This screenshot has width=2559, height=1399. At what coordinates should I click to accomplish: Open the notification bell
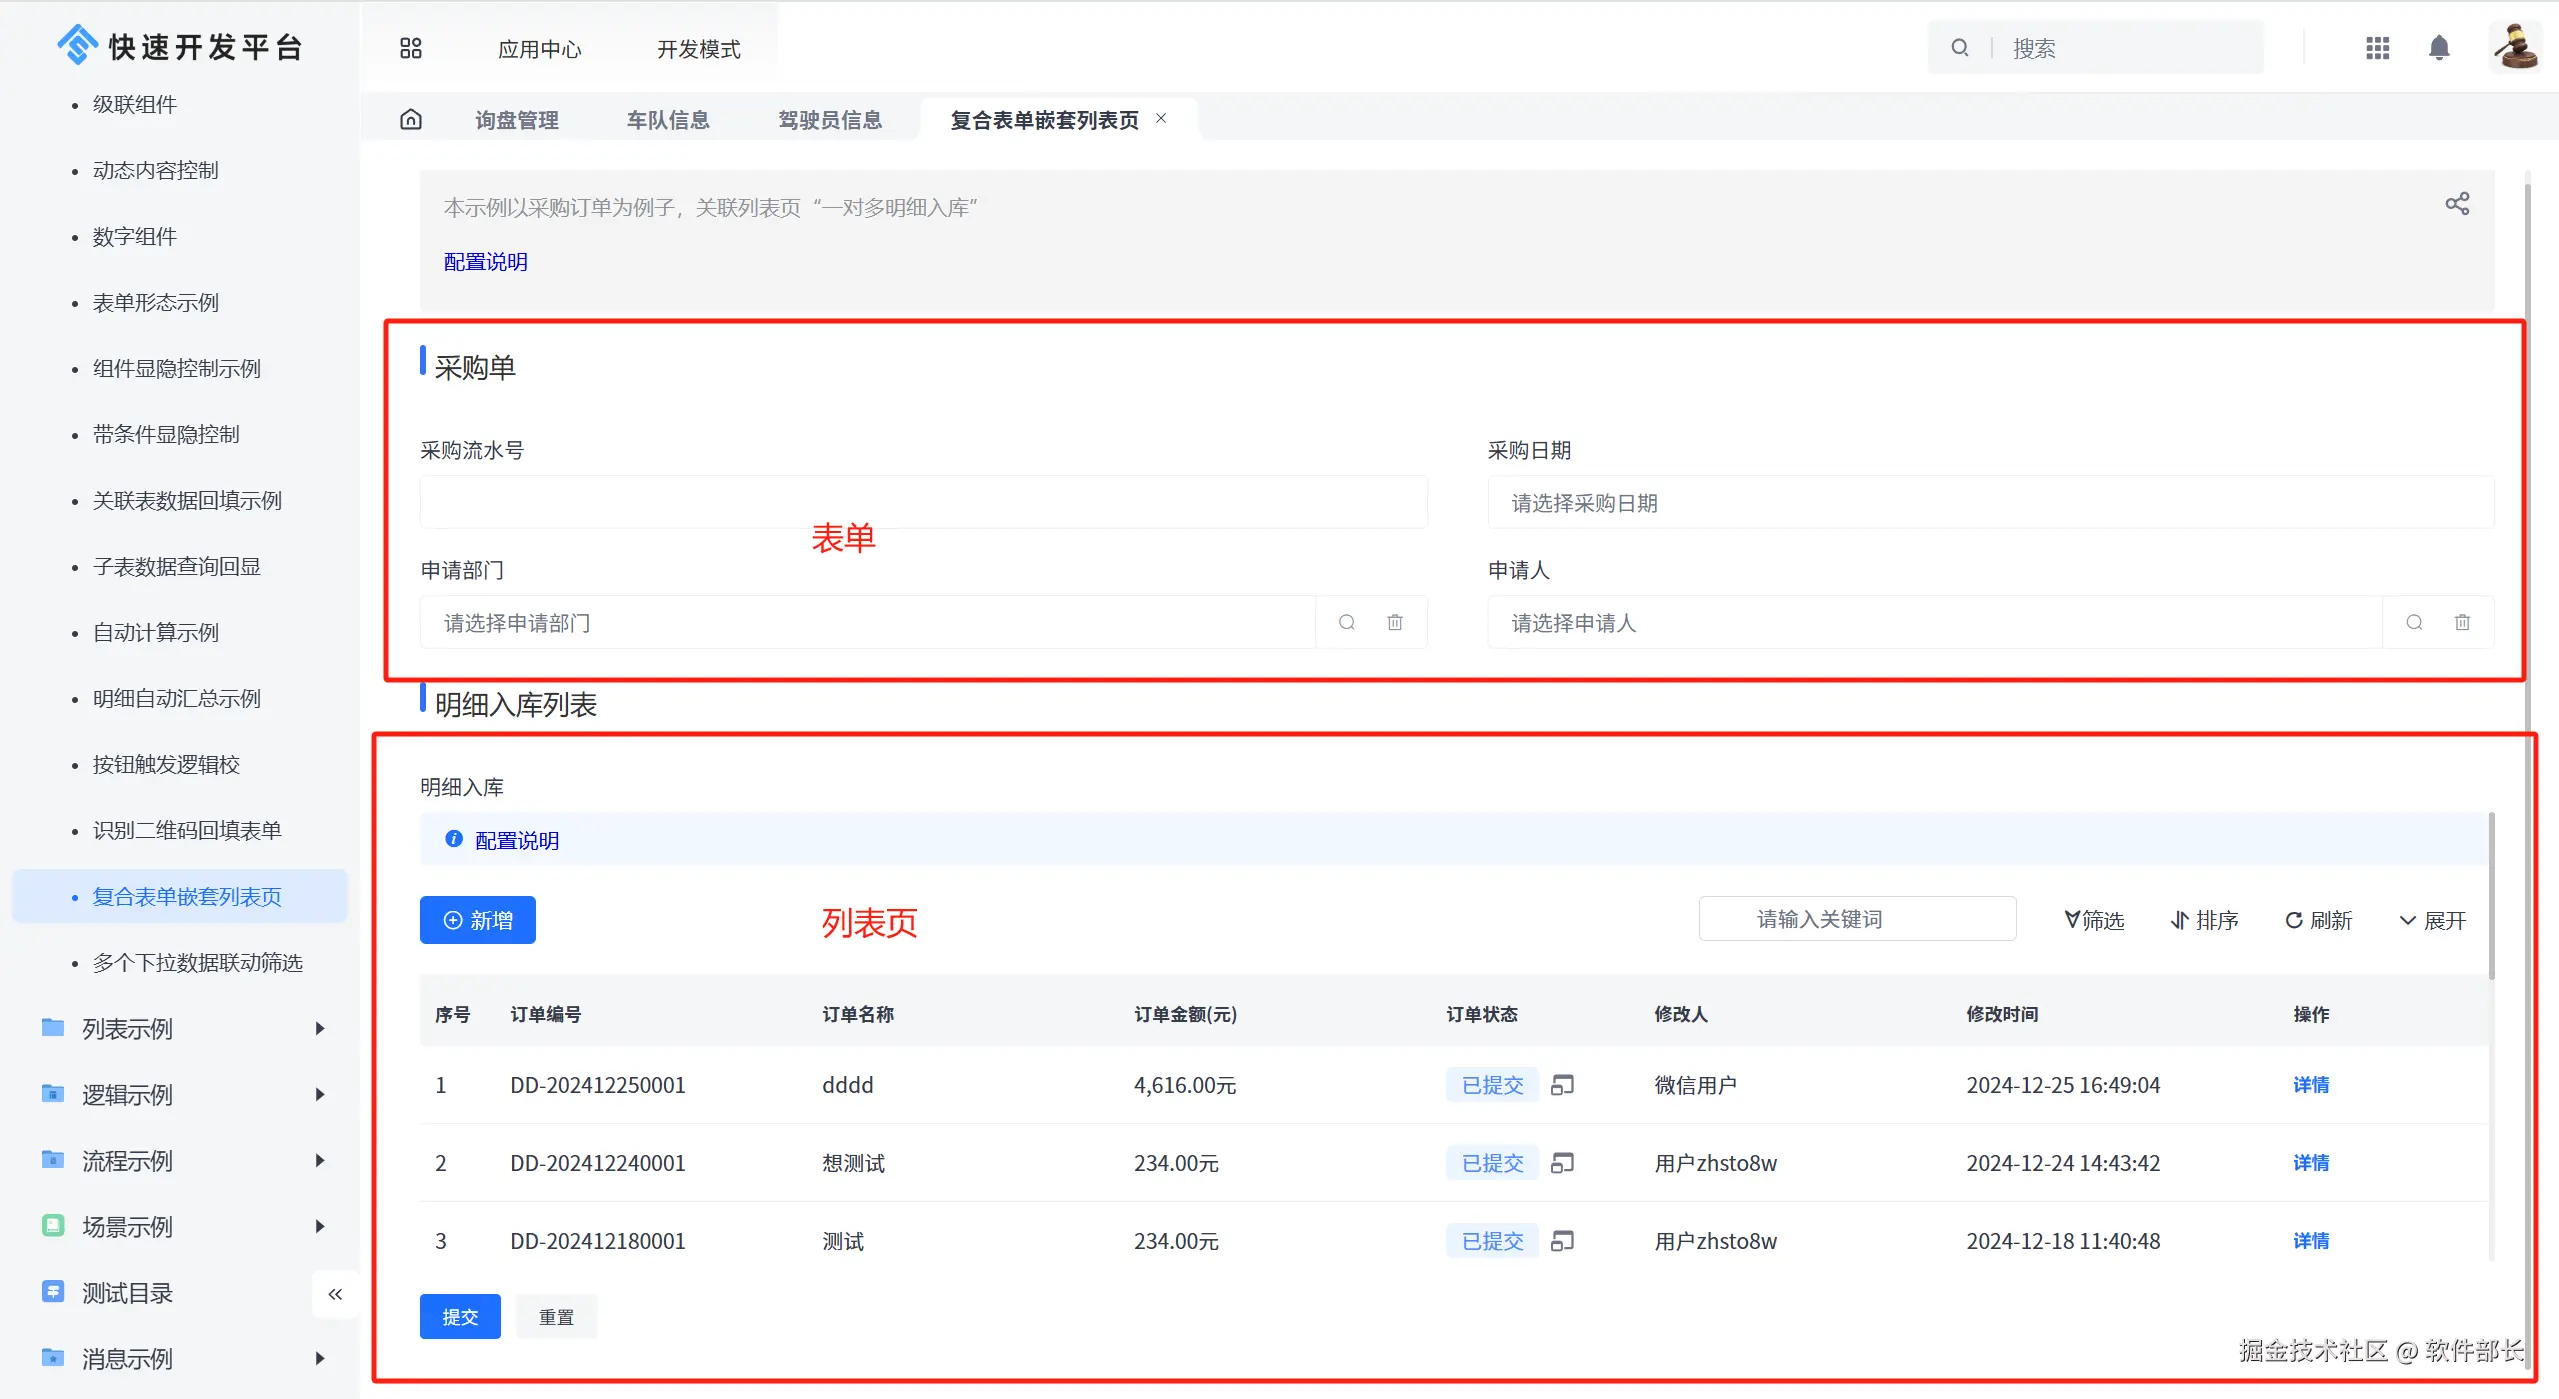point(2438,48)
